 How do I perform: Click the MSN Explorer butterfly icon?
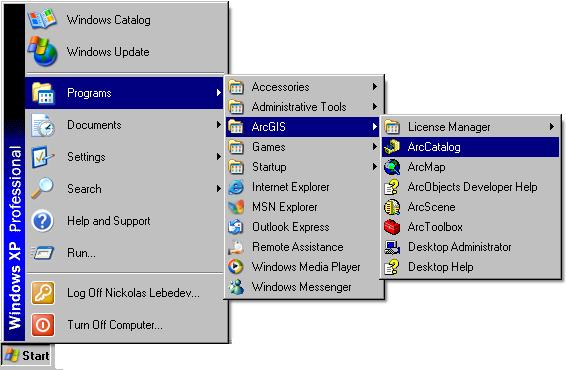tap(236, 207)
